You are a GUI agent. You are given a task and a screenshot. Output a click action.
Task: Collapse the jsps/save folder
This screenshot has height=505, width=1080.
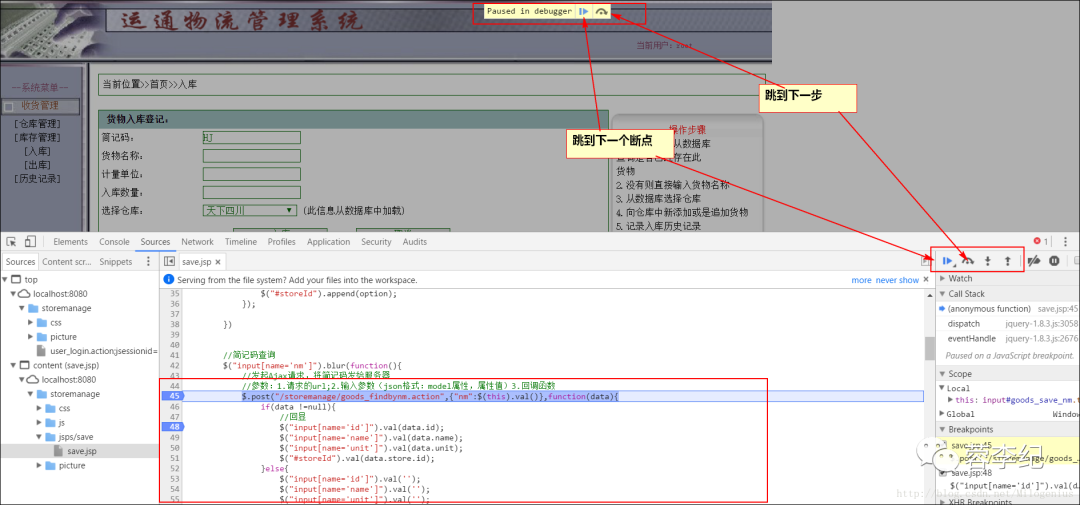39,437
